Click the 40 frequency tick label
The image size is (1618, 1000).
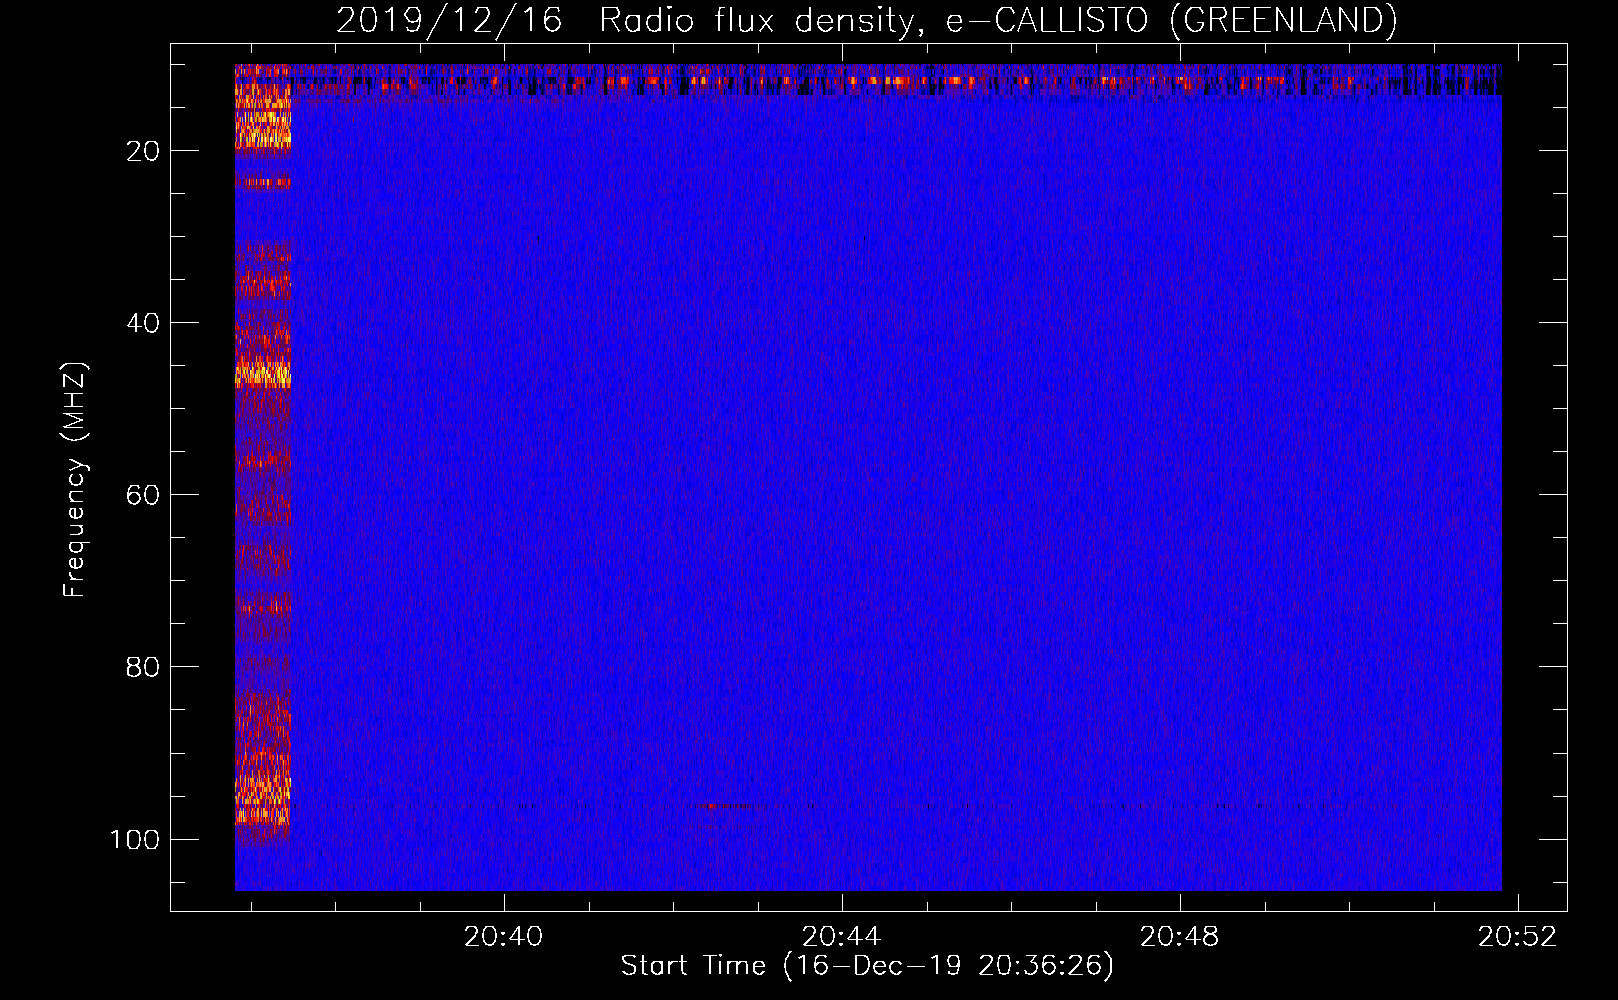[x=143, y=323]
